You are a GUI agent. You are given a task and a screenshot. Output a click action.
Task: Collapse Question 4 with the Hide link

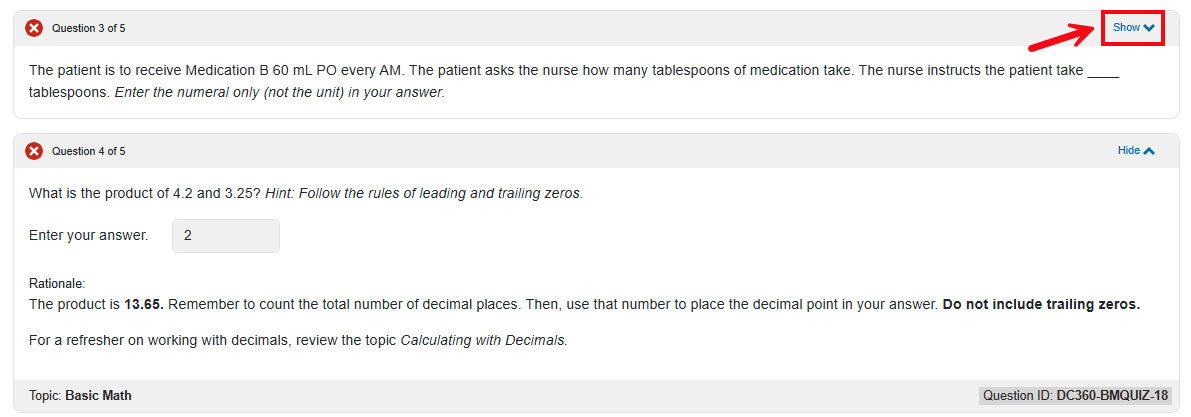[1129, 151]
